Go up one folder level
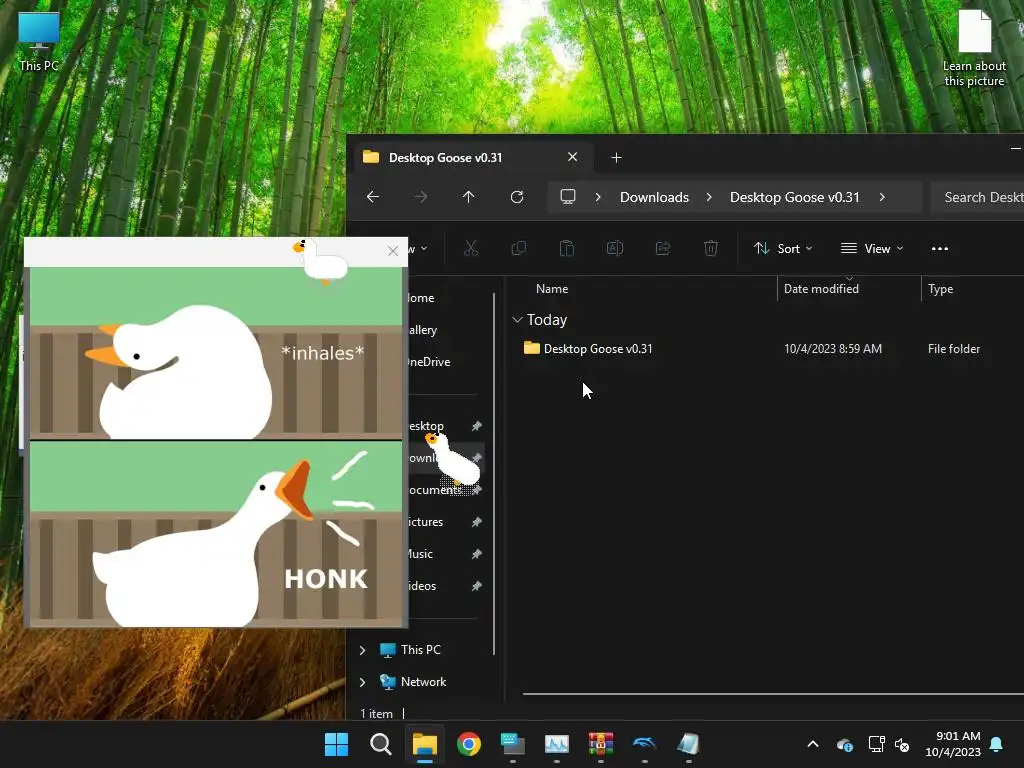Image resolution: width=1024 pixels, height=768 pixels. pyautogui.click(x=468, y=197)
